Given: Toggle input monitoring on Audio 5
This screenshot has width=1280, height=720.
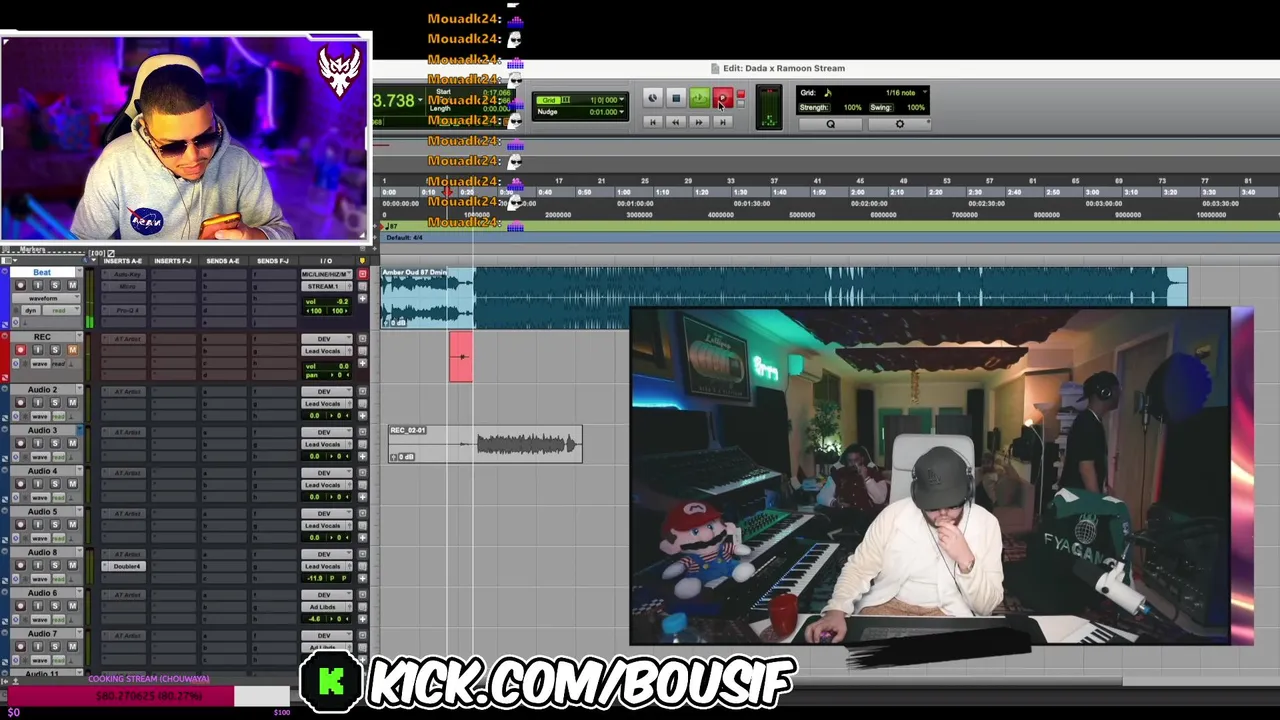Looking at the screenshot, I should pyautogui.click(x=37, y=525).
